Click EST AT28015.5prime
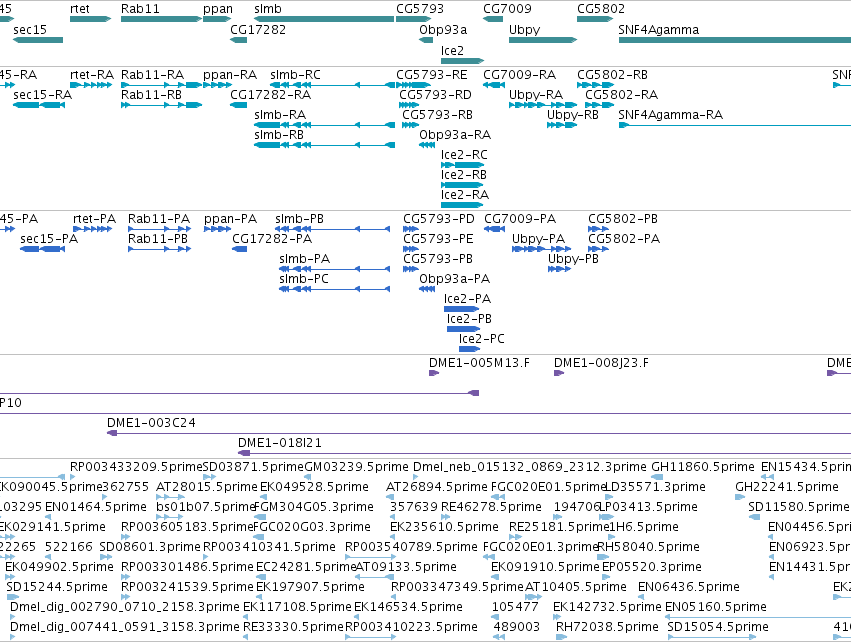The height and width of the screenshot is (642, 851). [207, 487]
